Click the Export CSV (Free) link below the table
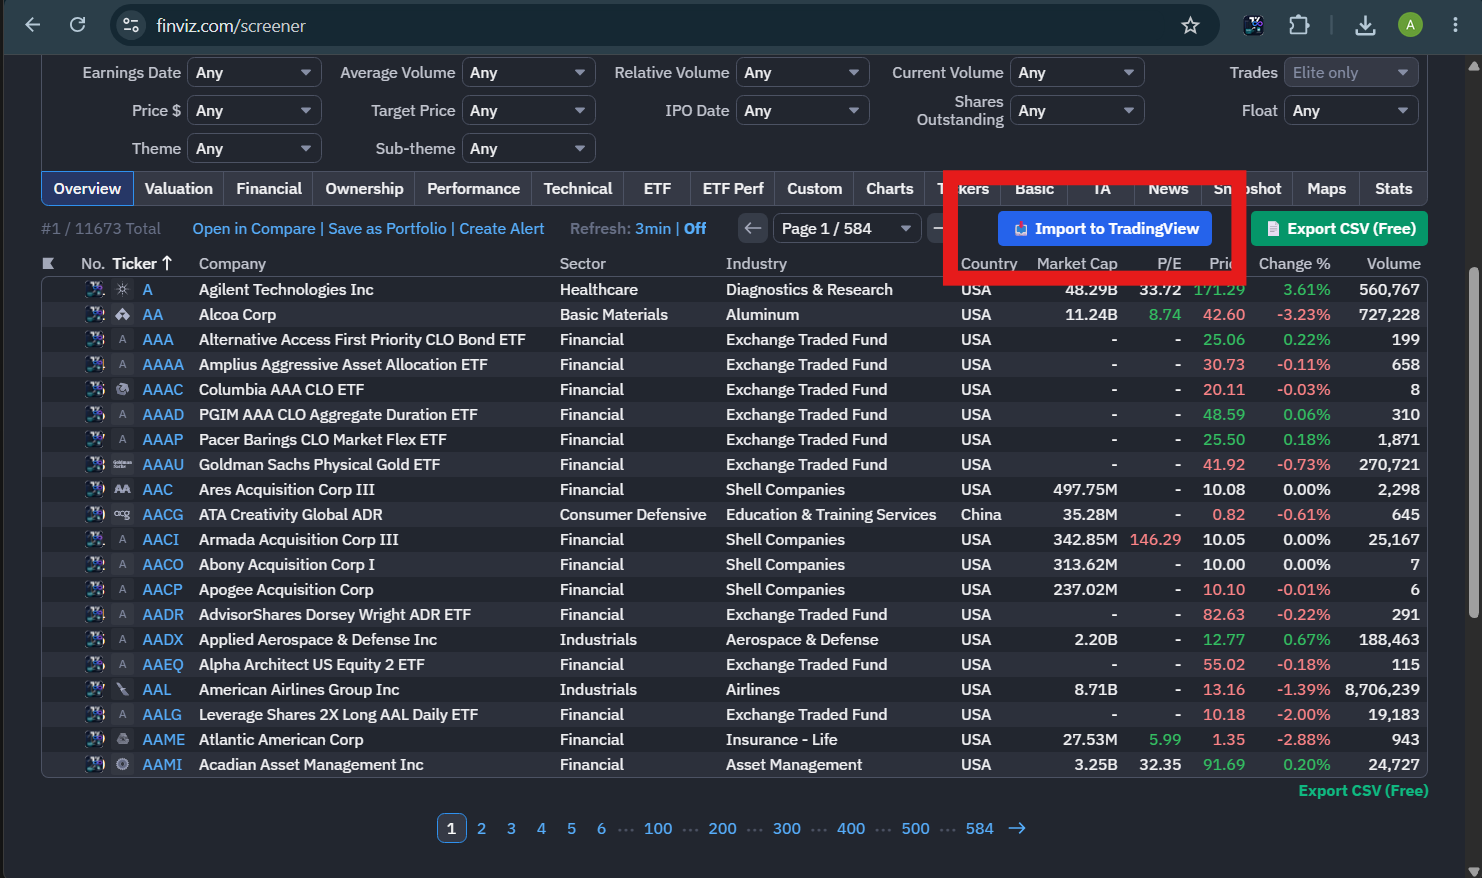 (1363, 790)
